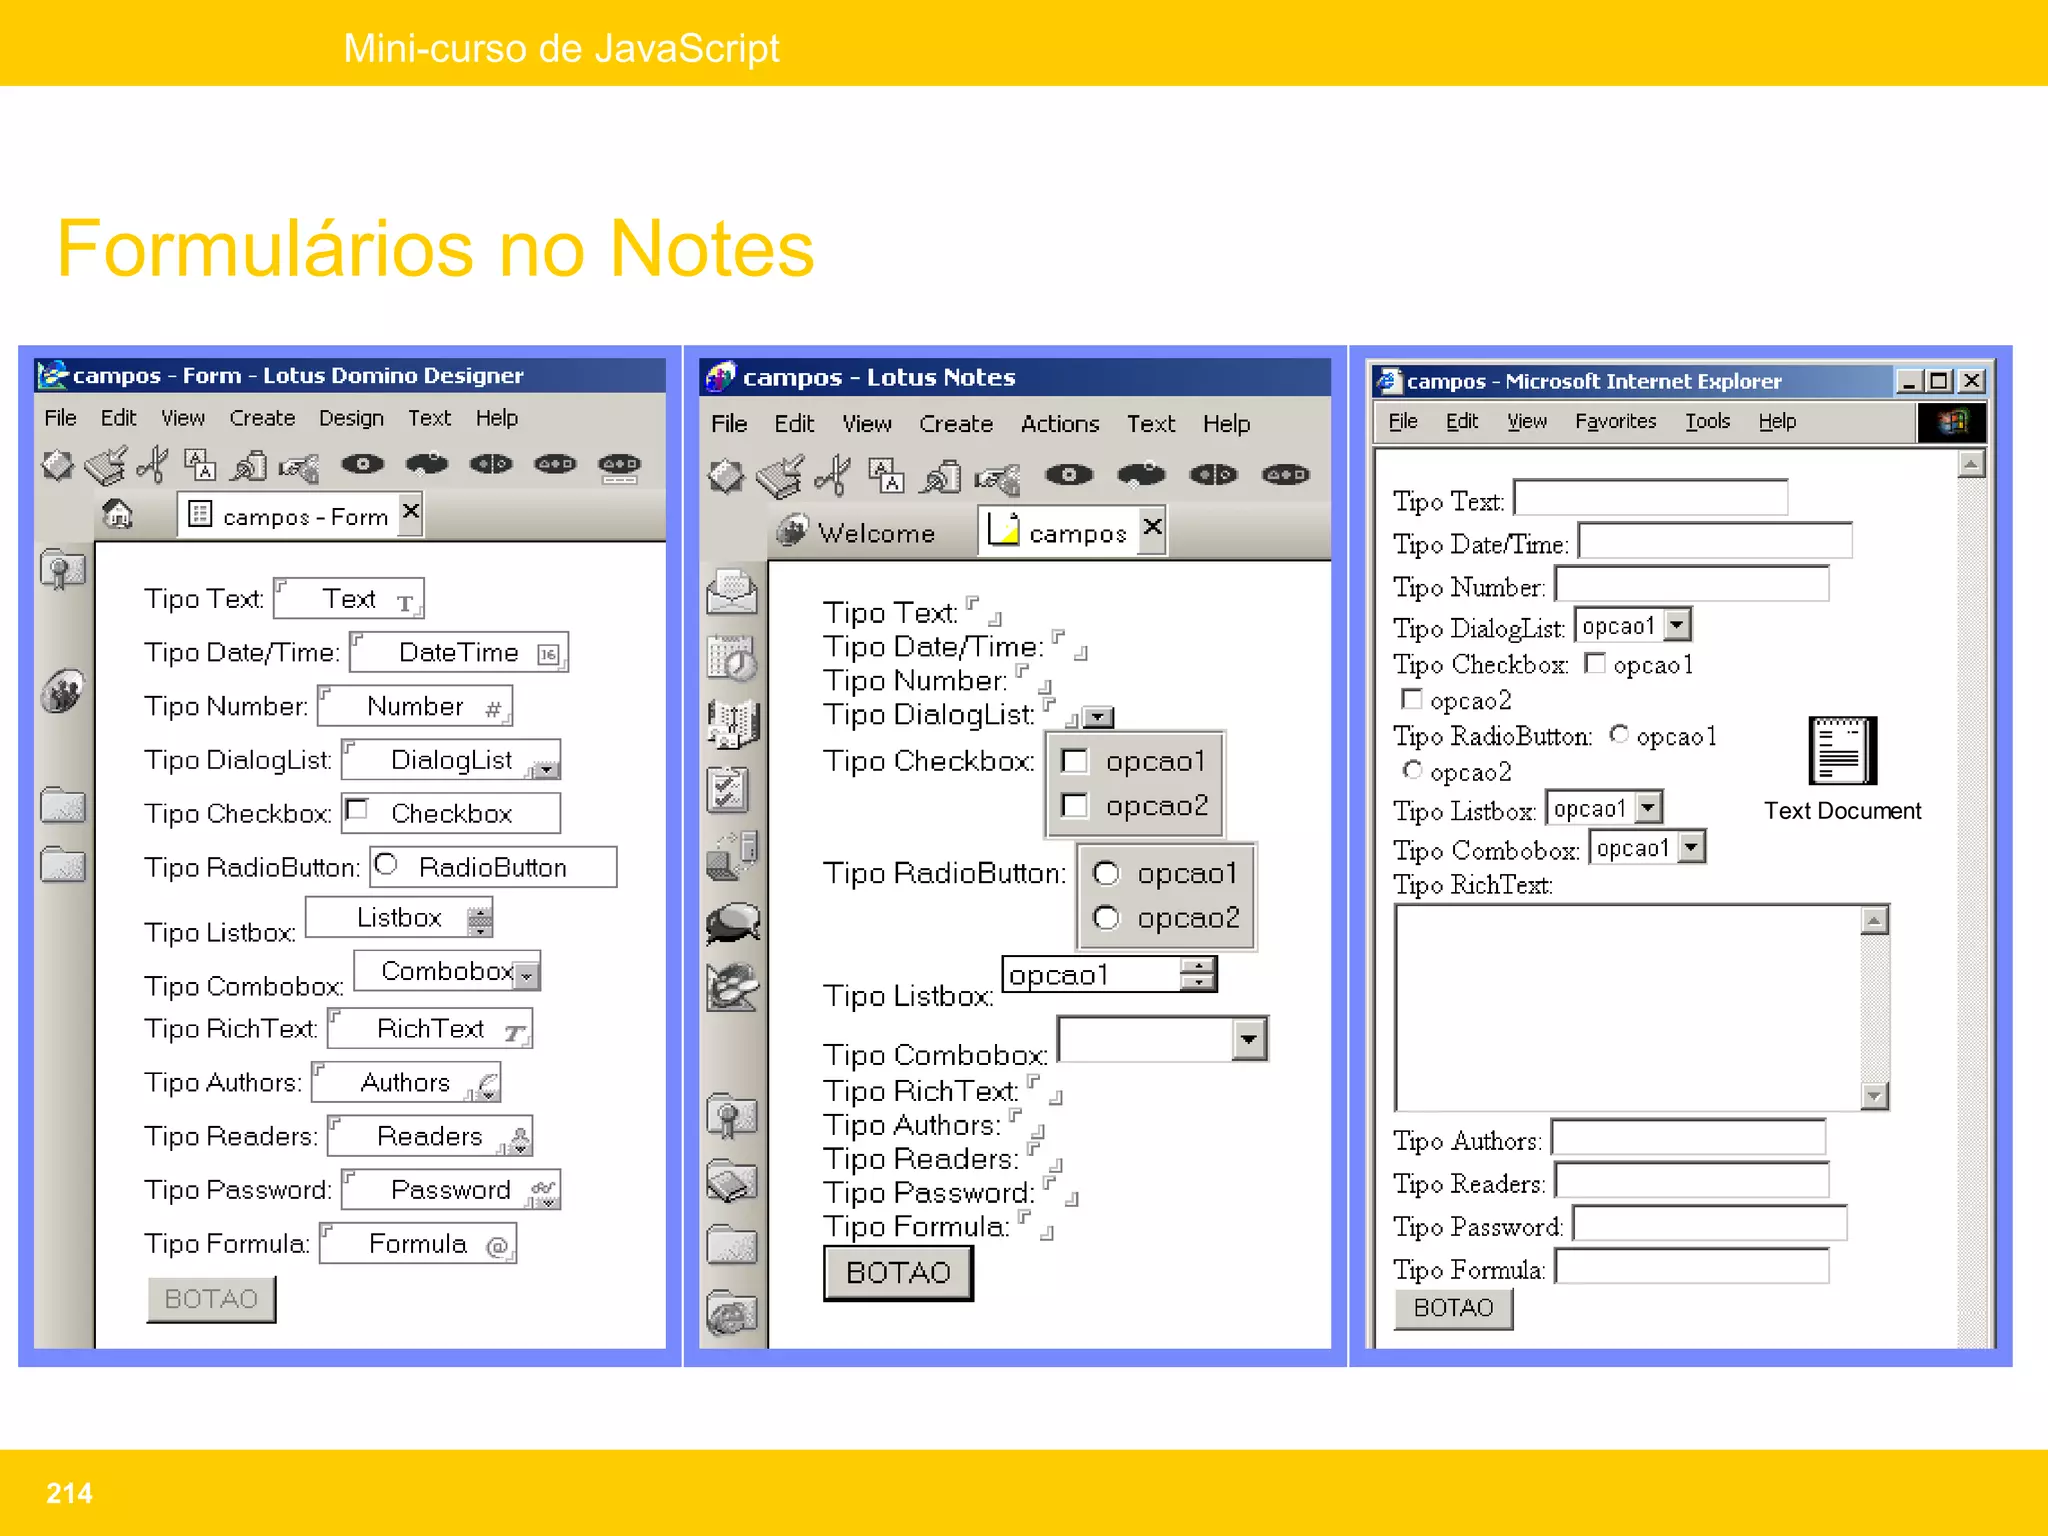Screen dimensions: 2048x1536
Task: Select opcao1 radio button in Internet Explorer
Action: [x=1618, y=734]
